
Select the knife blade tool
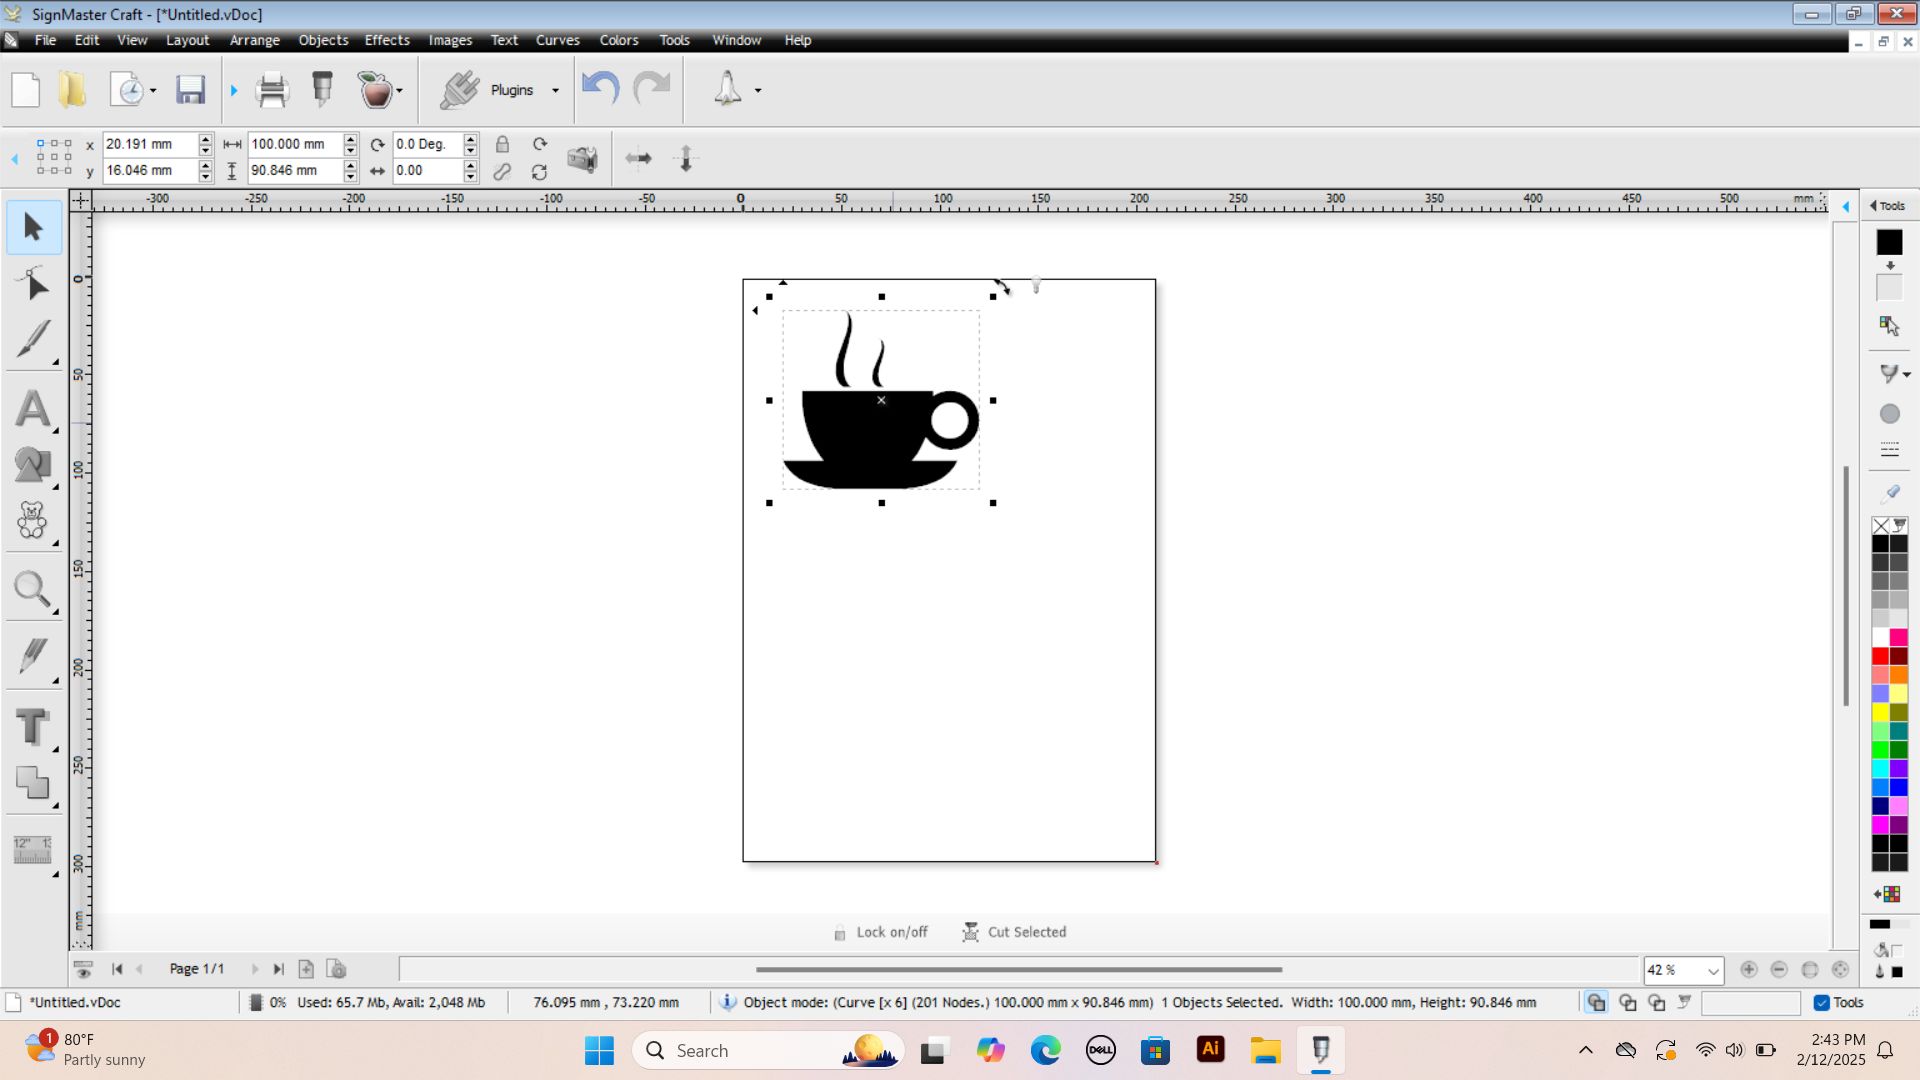[x=33, y=657]
